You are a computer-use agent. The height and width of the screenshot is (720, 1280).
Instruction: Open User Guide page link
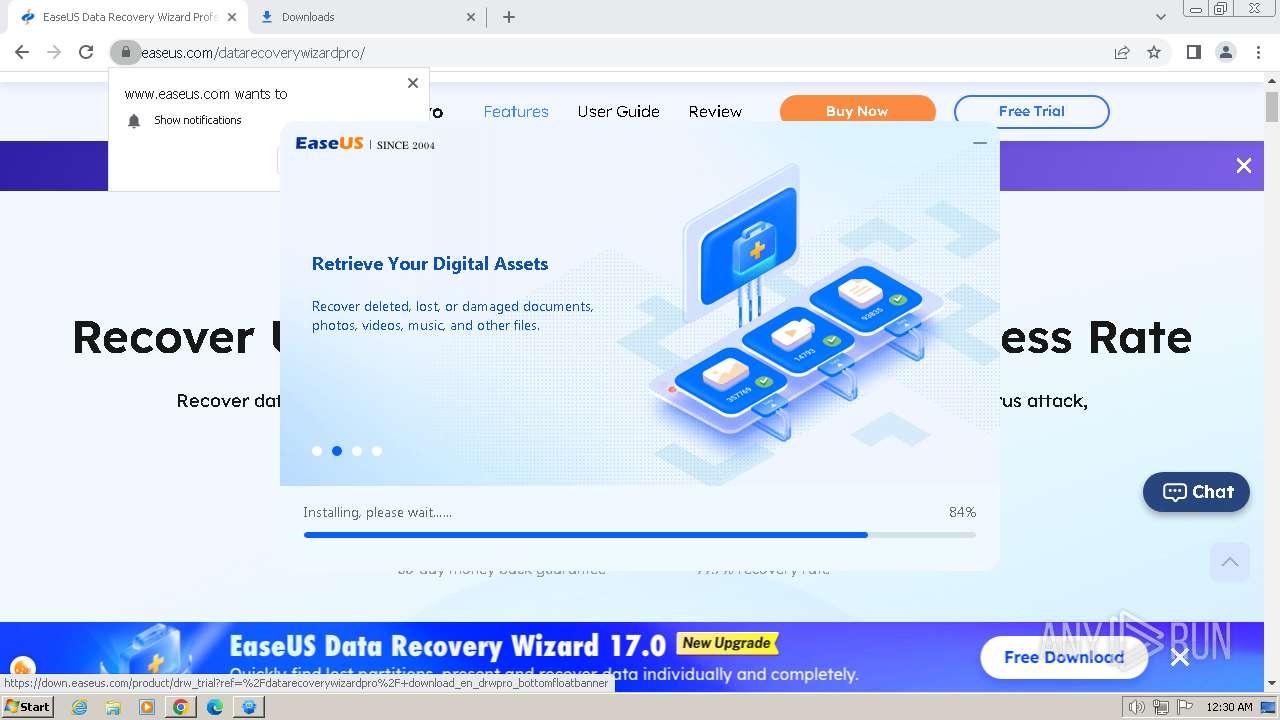[618, 112]
